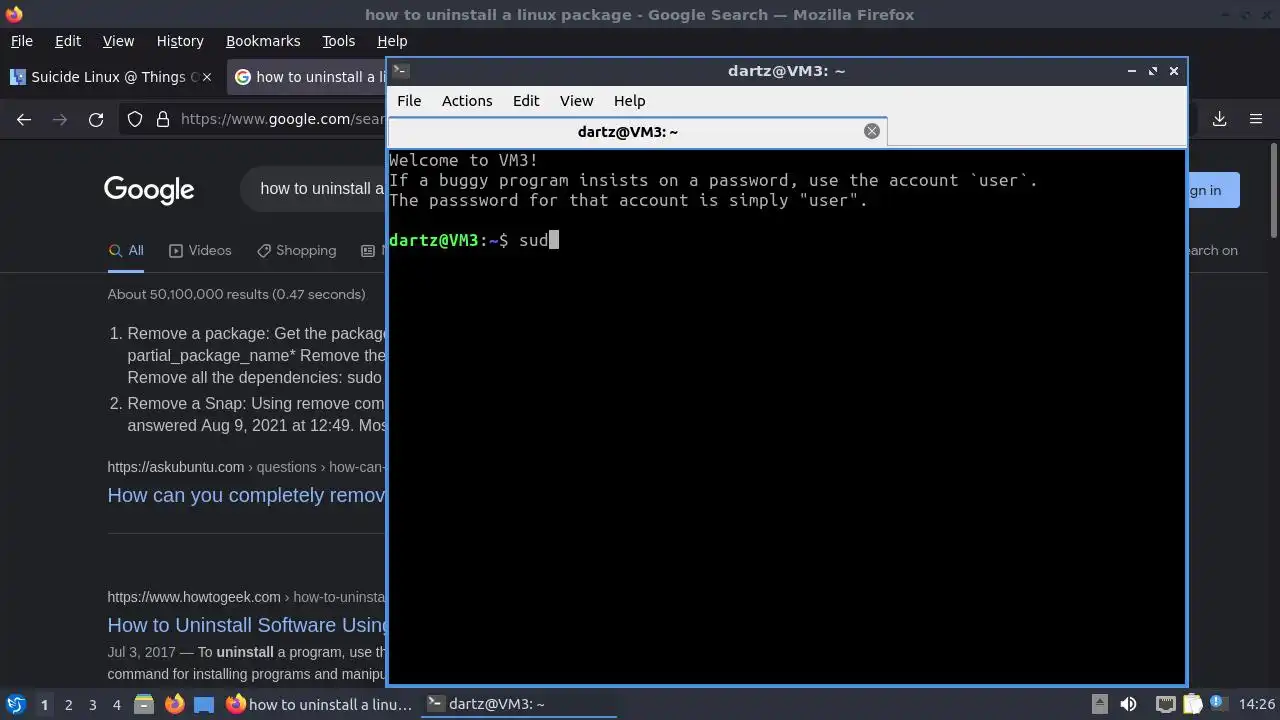
Task: Open the volume control in tray
Action: [x=1128, y=704]
